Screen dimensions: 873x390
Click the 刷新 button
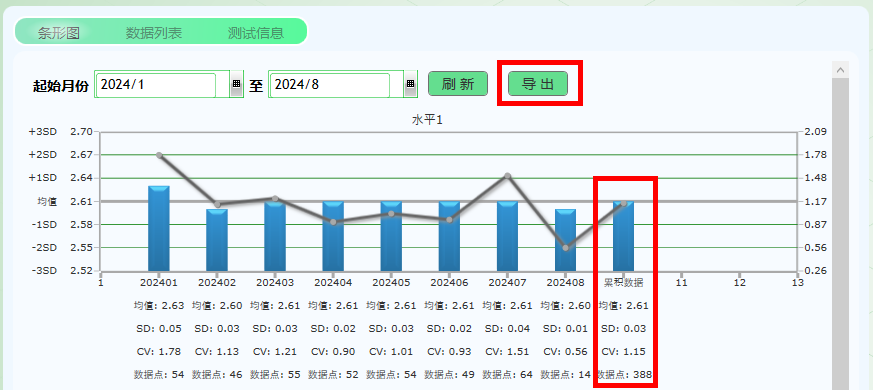tap(458, 84)
